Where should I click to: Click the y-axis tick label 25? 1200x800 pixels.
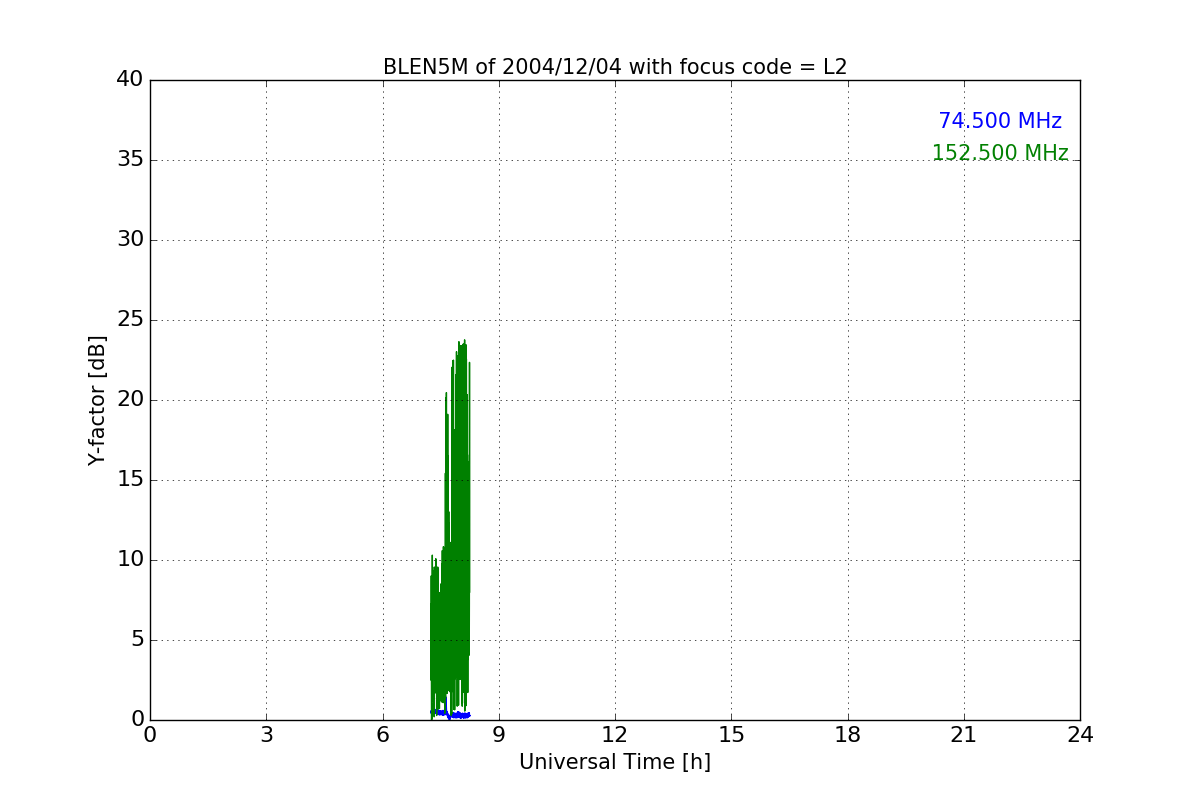point(130,319)
